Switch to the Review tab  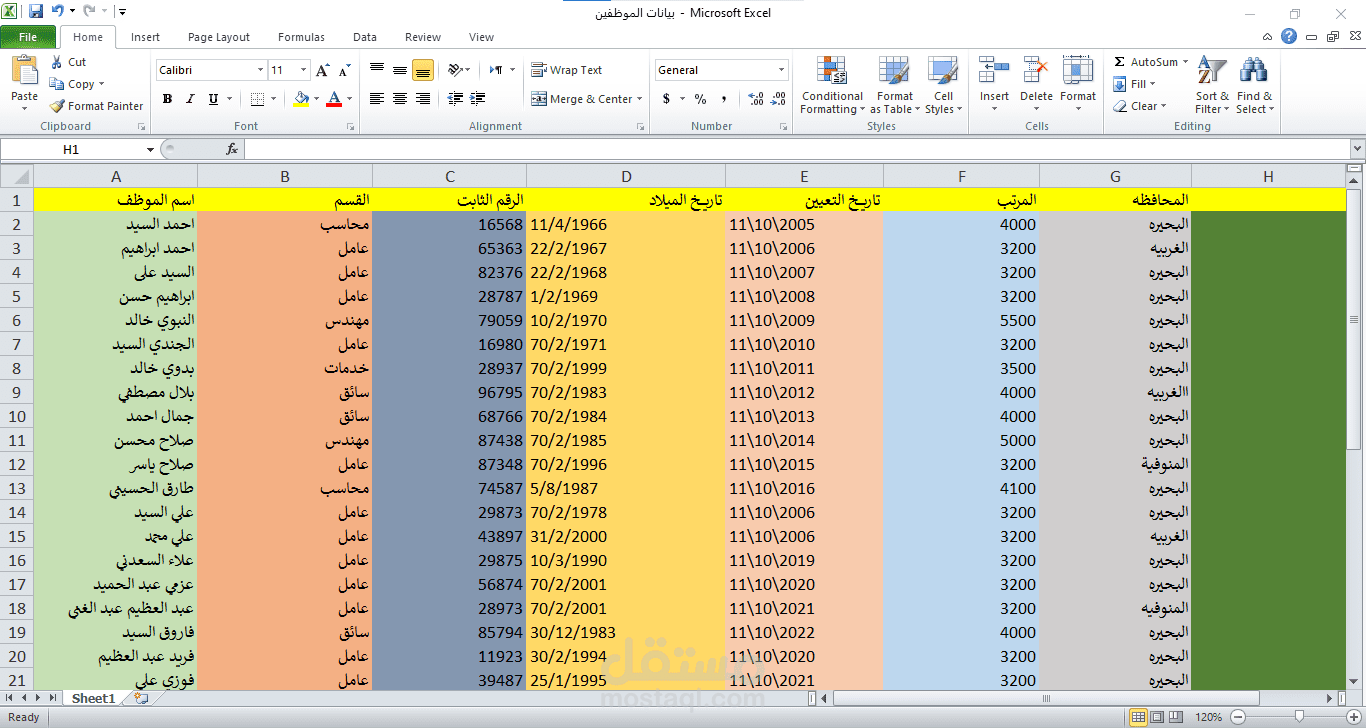click(x=423, y=37)
